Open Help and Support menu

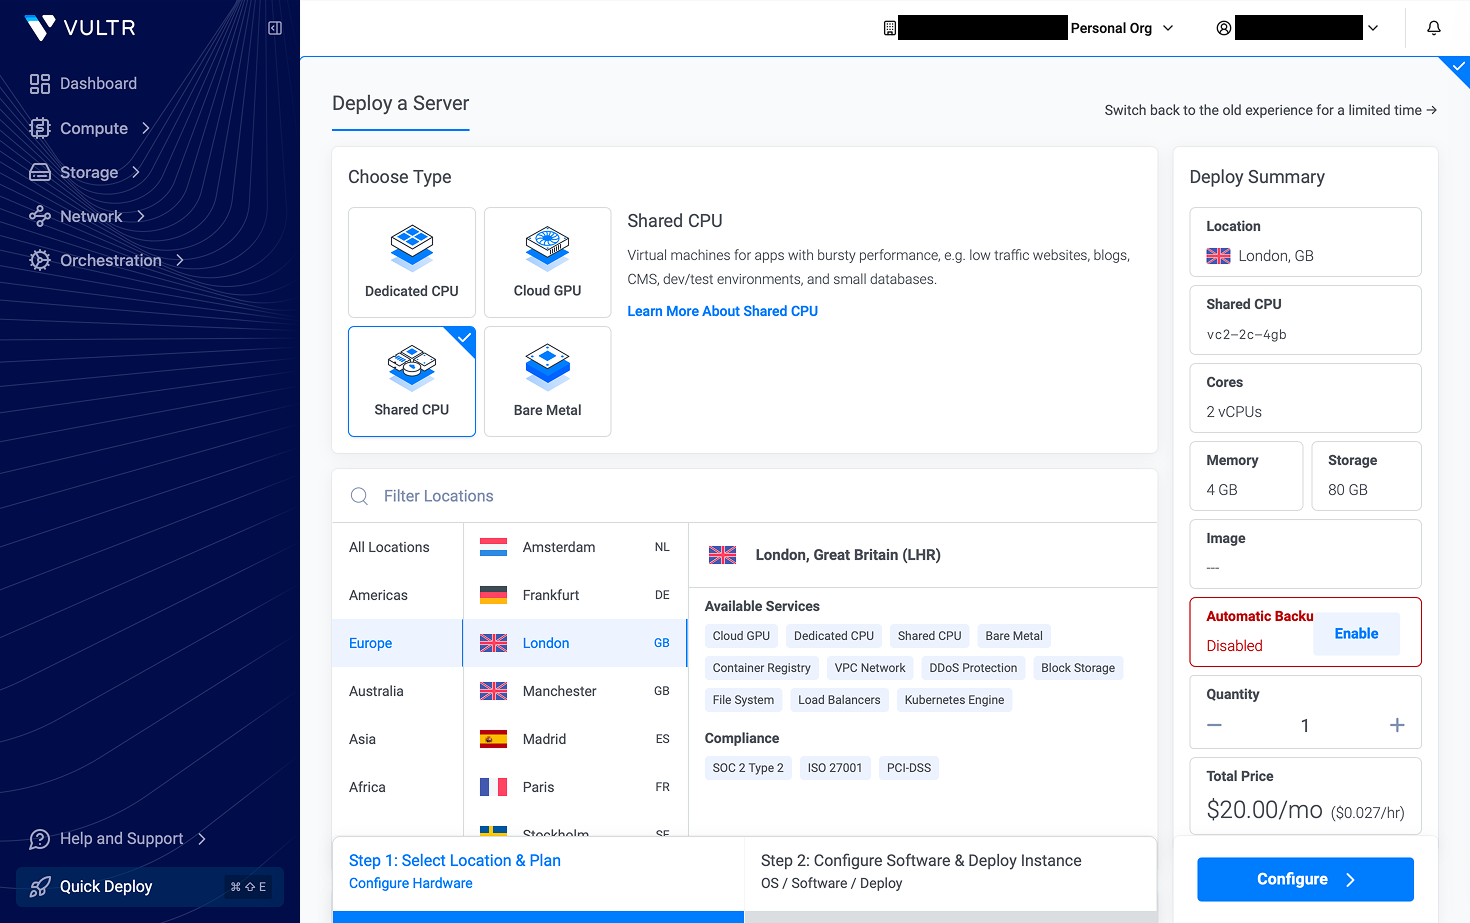click(x=118, y=839)
